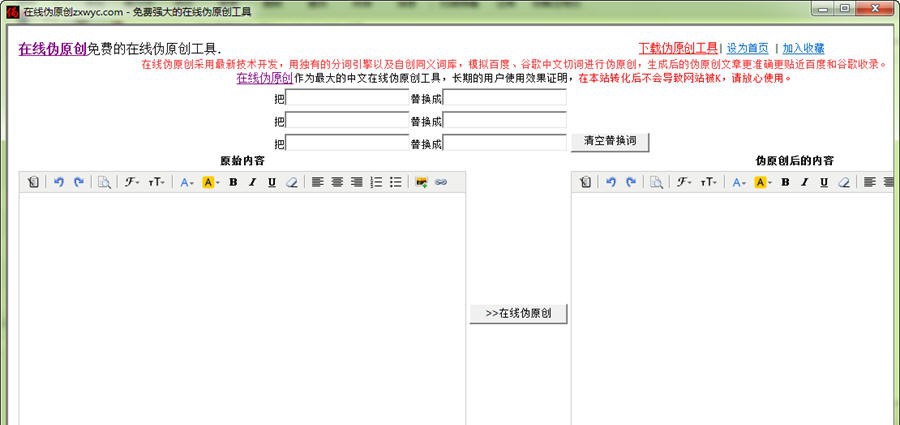This screenshot has width=900, height=425.
Task: Center align text in 原始内容 editor
Action: [x=337, y=182]
